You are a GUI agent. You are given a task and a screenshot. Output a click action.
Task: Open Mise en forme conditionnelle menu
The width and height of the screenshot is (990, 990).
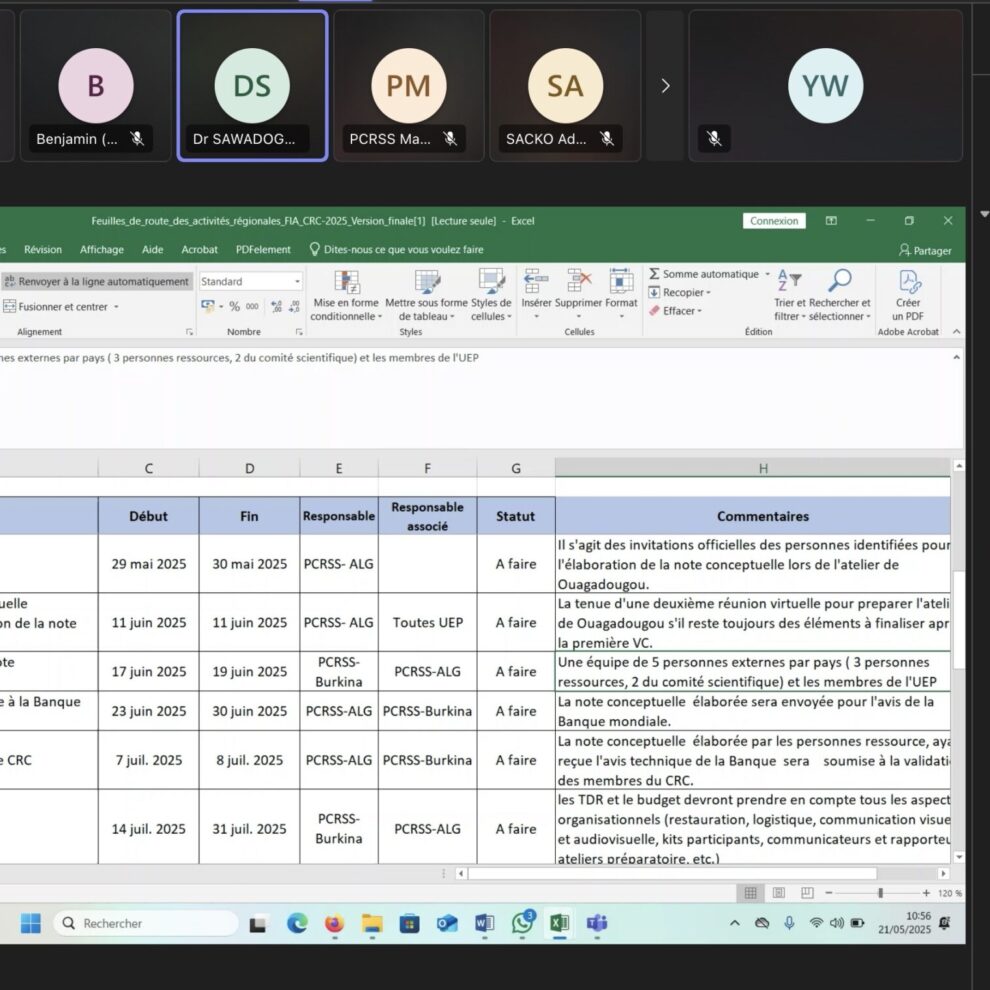coord(346,296)
